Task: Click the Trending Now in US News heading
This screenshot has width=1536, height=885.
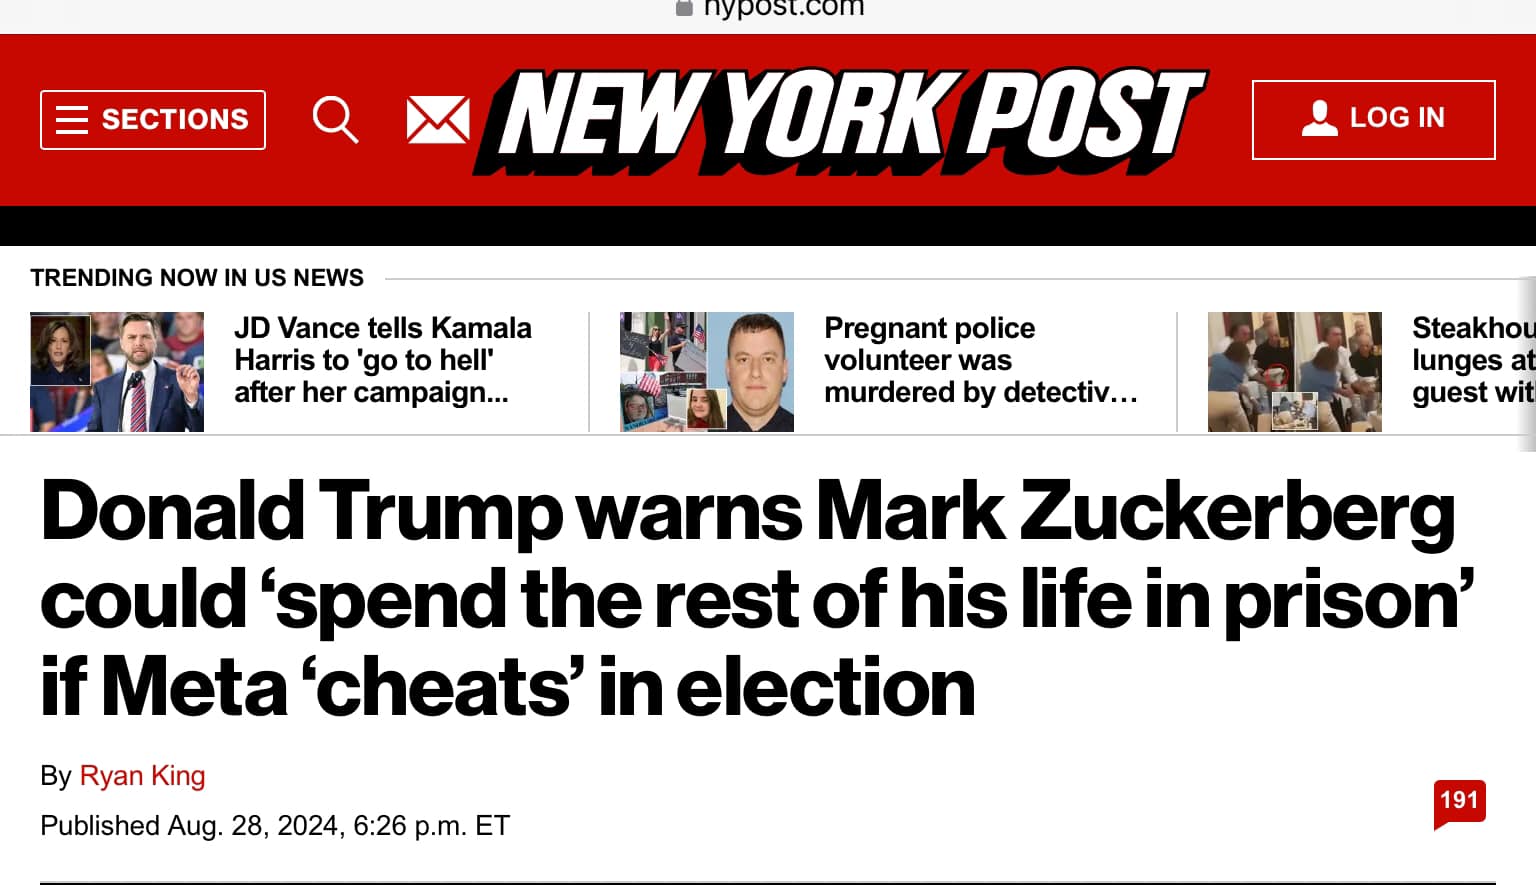Action: pos(197,278)
